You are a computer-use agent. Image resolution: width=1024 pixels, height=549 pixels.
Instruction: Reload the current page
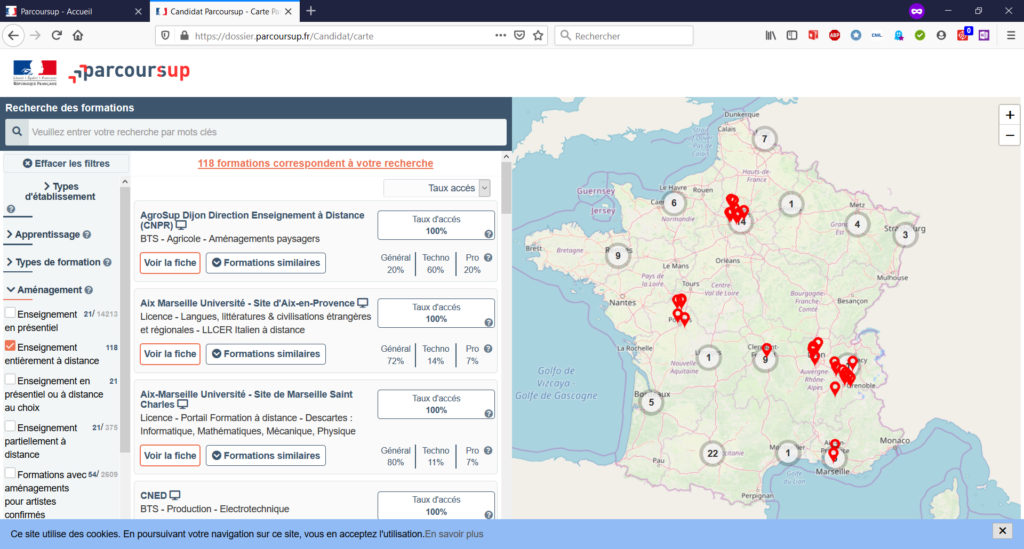57,35
